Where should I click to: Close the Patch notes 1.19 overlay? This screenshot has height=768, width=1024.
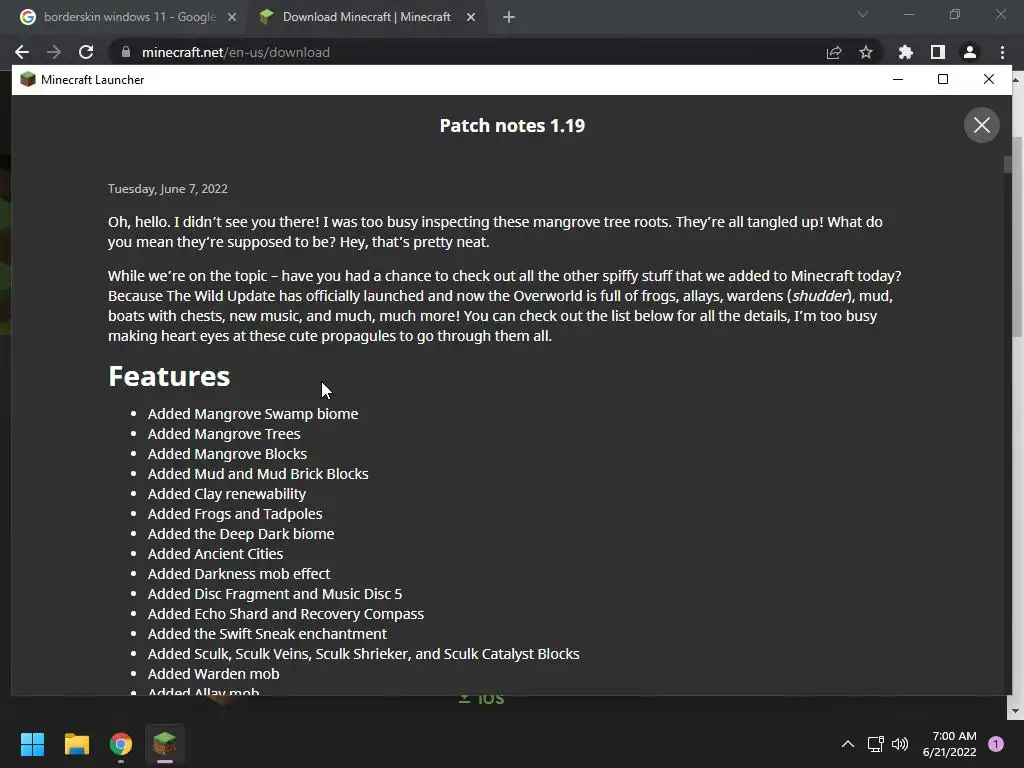coord(982,125)
